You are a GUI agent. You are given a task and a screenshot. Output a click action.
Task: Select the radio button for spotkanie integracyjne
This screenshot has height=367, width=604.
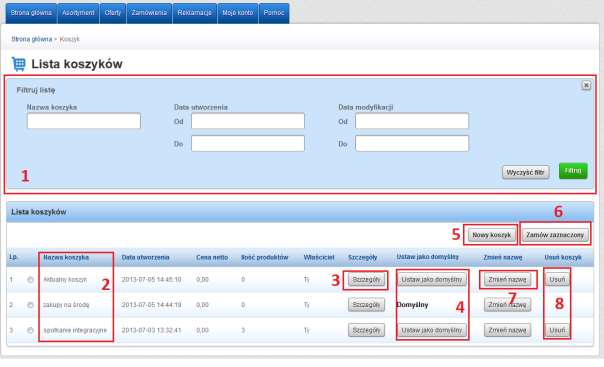(x=30, y=330)
